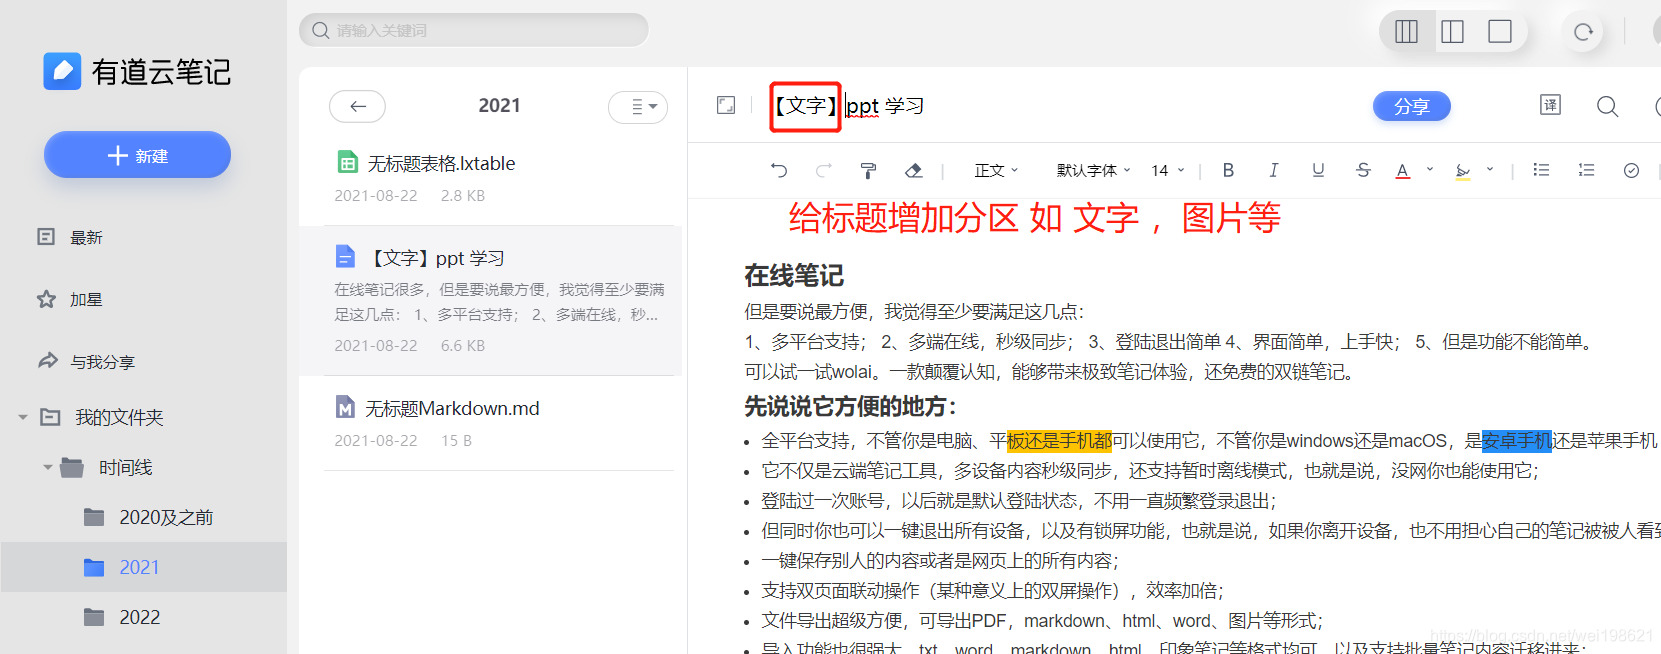Click the spreadsheet file icon
Screen dimensions: 1661x654
[347, 162]
